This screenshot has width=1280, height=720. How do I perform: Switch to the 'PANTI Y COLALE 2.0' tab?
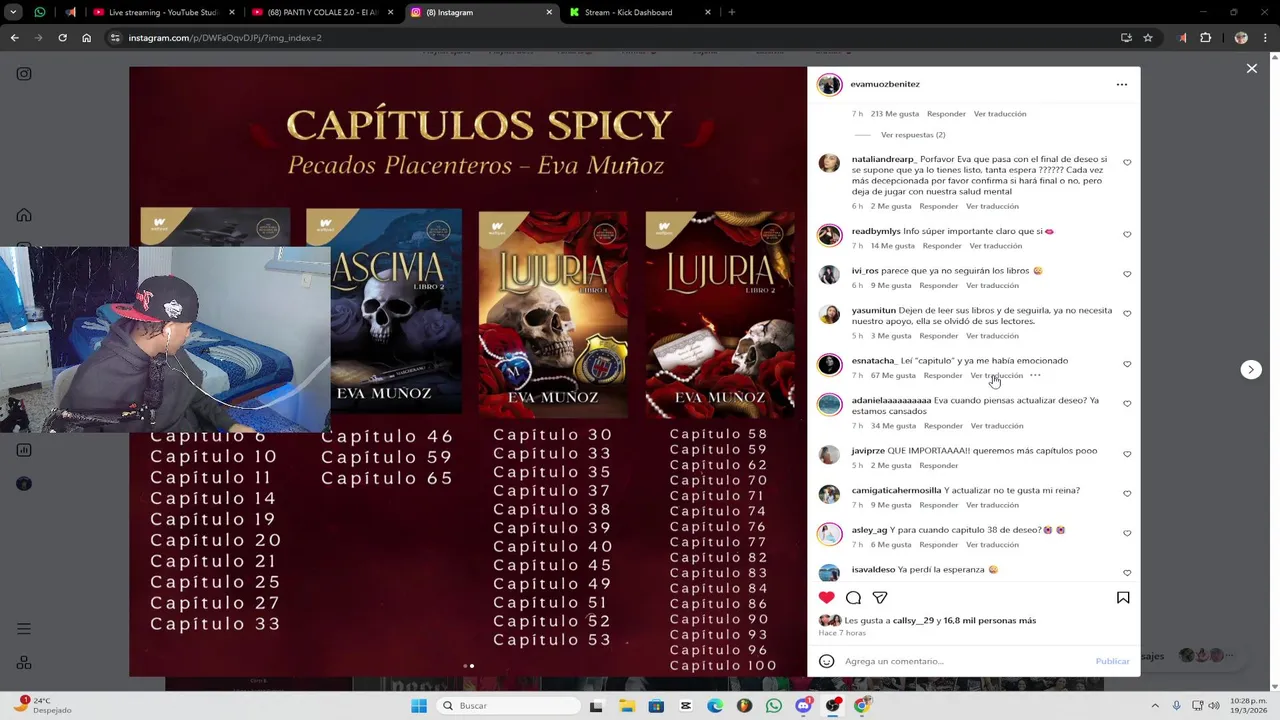coord(321,12)
